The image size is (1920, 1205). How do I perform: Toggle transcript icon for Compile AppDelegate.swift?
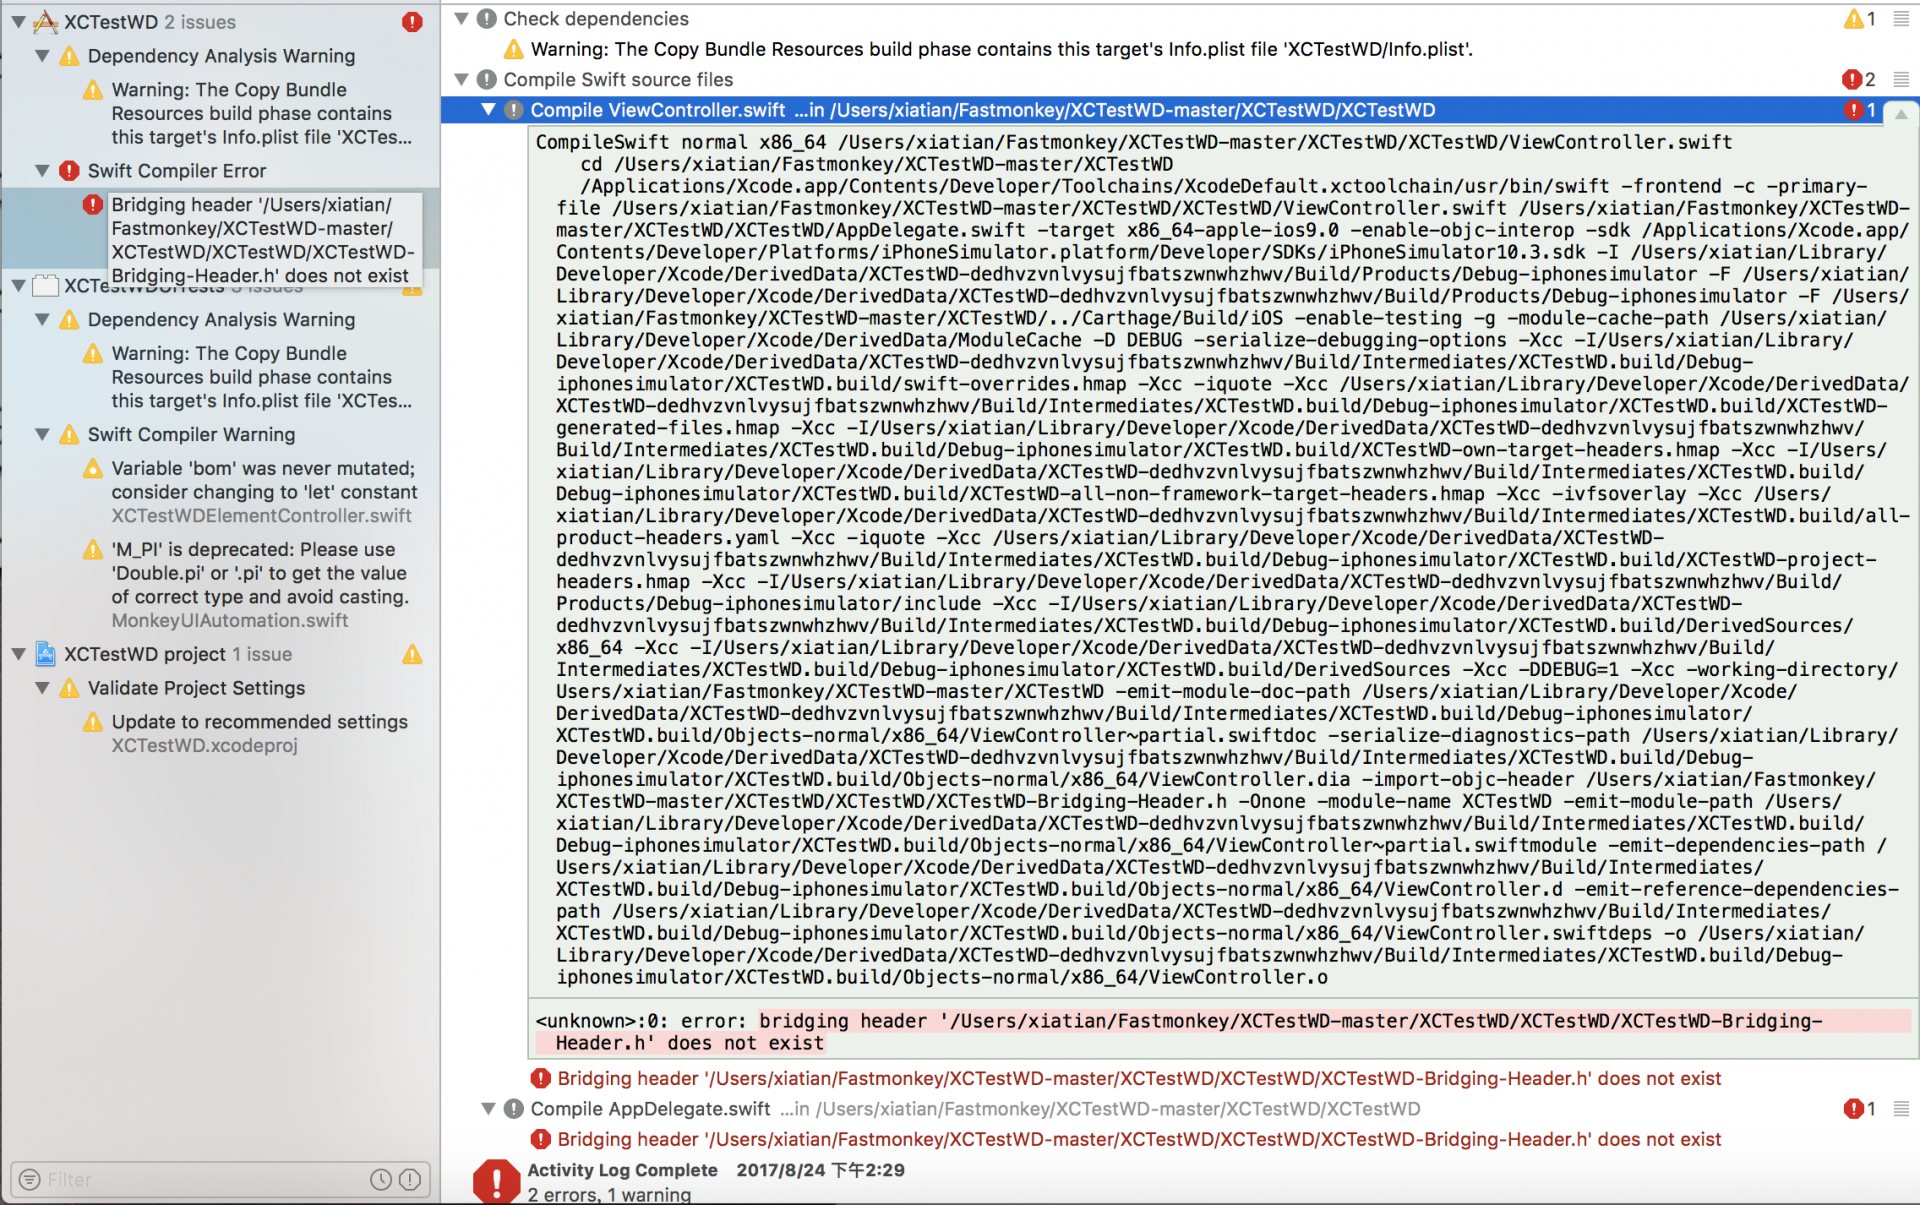[1900, 1108]
